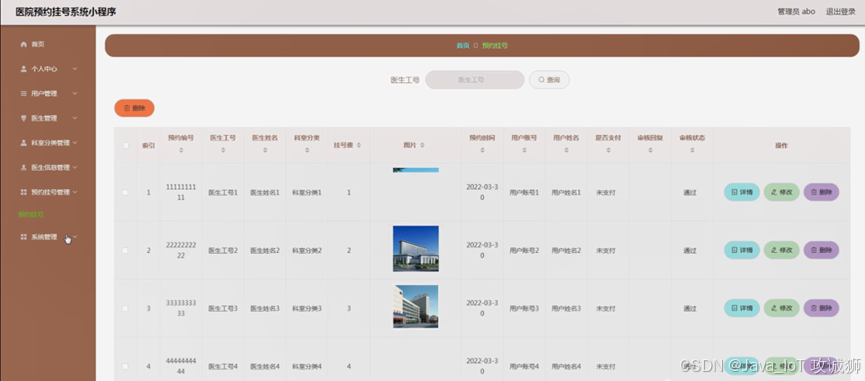Screen dimensions: 865x381
Task: Click the magnifier 查询 search button
Action: tap(549, 80)
